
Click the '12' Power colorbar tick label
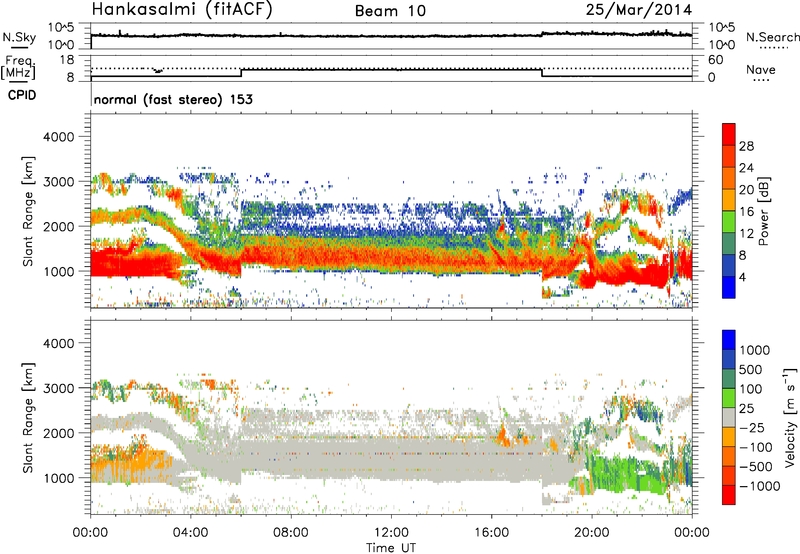(746, 234)
